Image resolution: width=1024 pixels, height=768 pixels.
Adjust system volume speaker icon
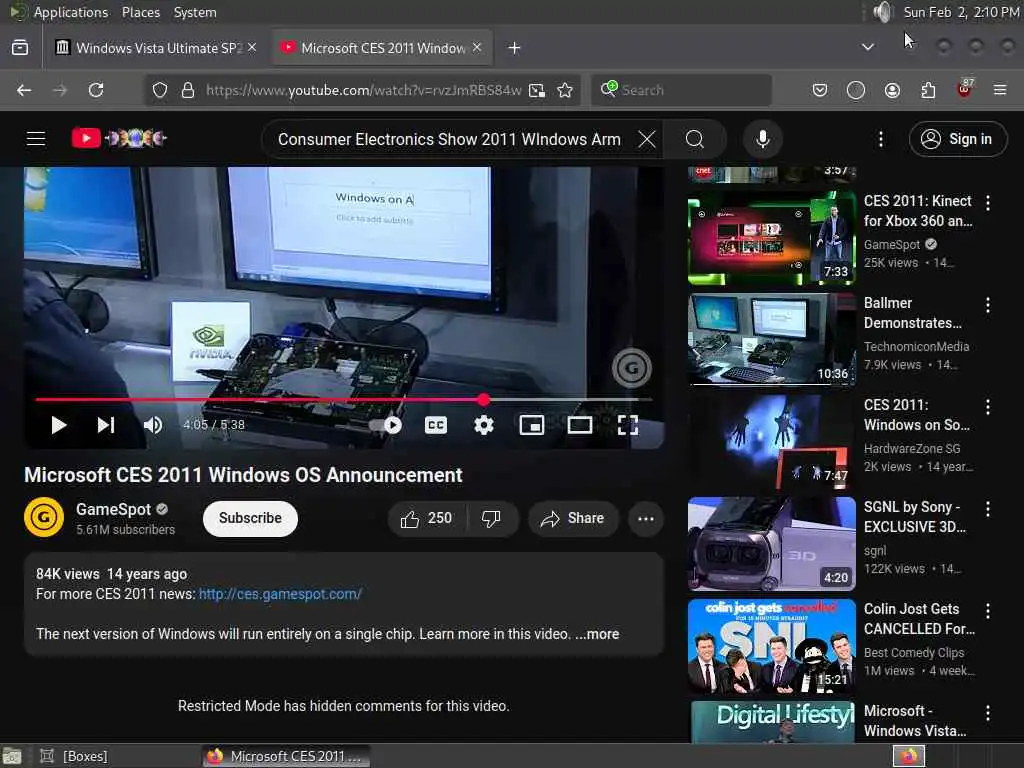point(883,12)
